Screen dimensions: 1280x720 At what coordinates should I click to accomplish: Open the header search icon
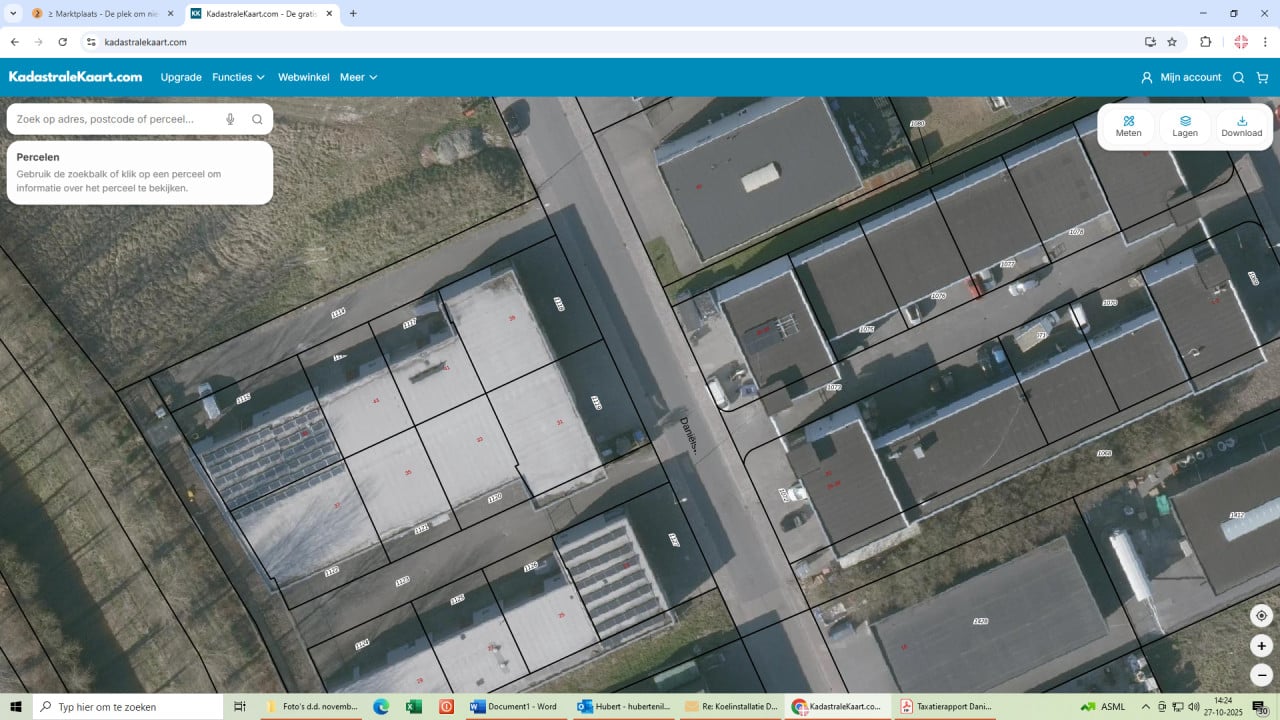click(x=1238, y=77)
